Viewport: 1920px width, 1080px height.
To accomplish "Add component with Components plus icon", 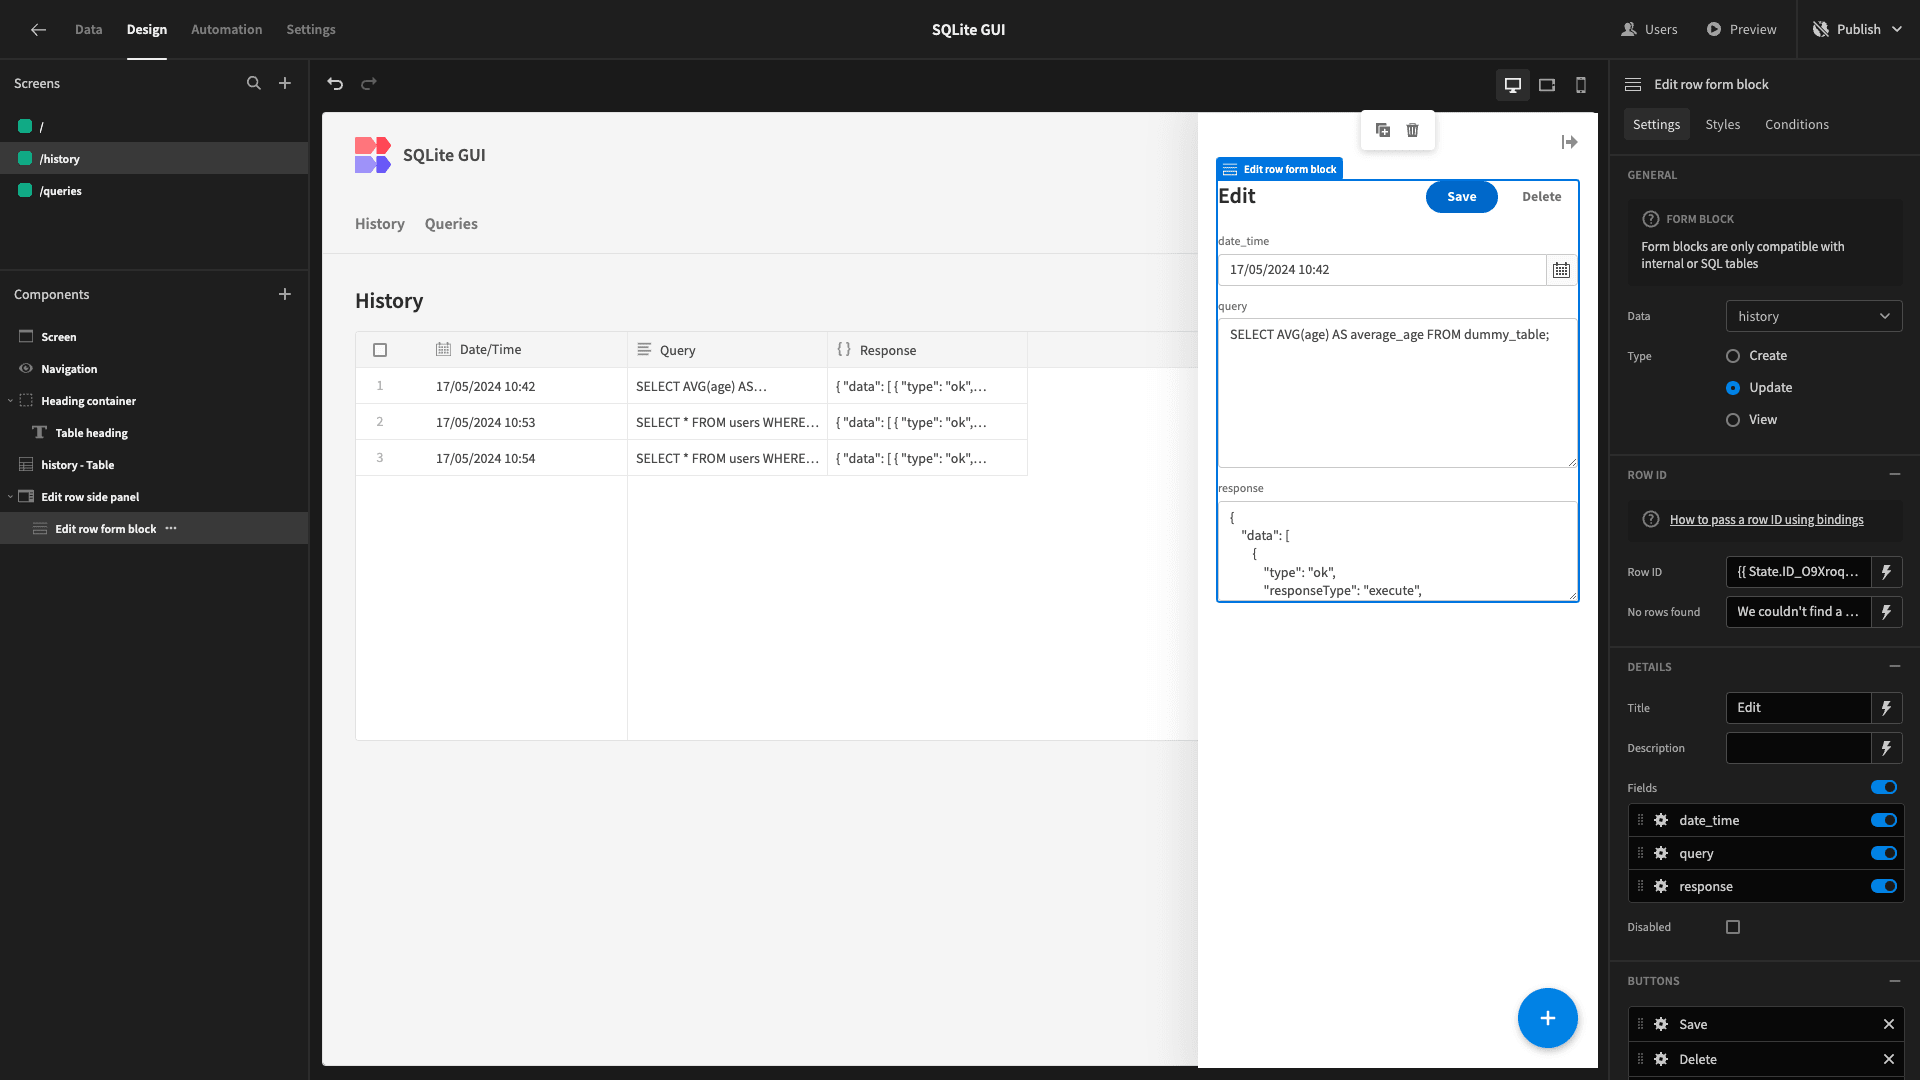I will [285, 295].
